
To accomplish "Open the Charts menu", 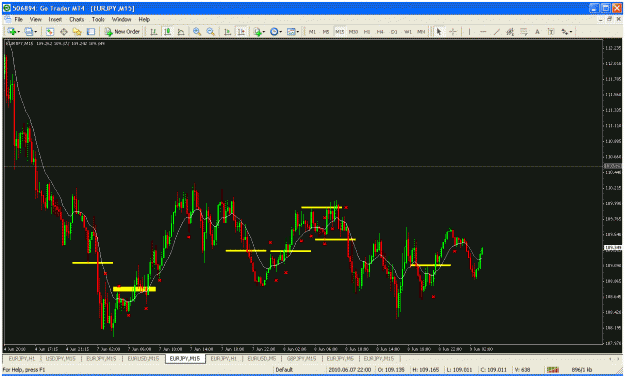I will pos(77,19).
